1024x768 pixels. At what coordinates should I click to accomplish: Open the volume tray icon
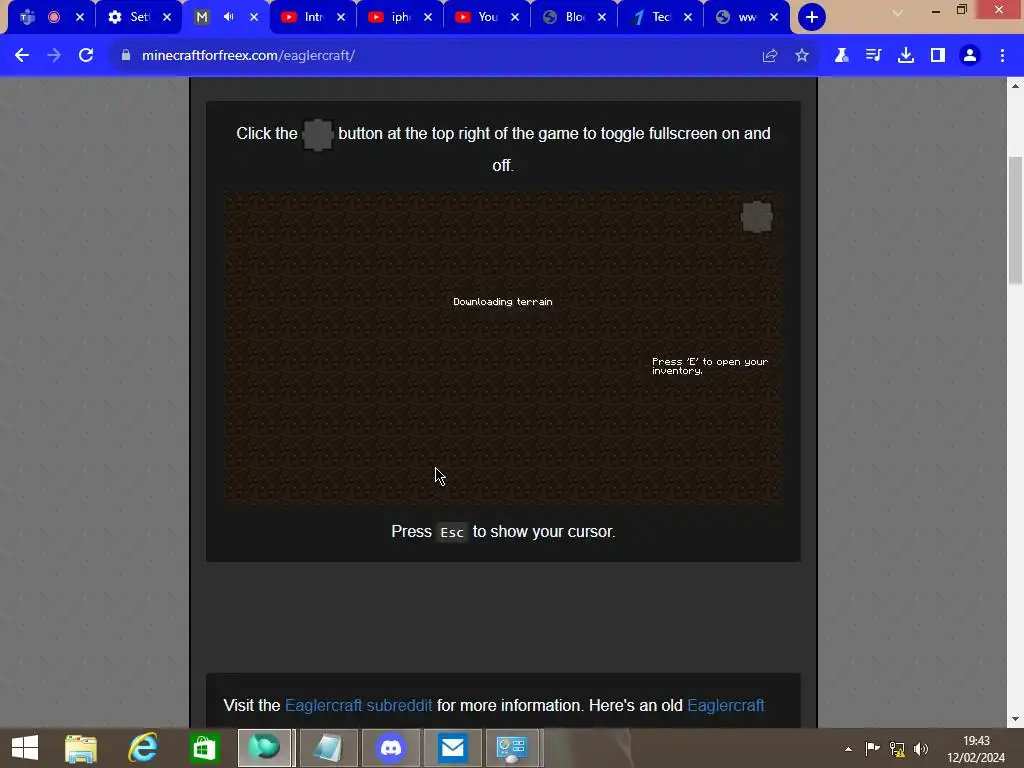(x=921, y=748)
